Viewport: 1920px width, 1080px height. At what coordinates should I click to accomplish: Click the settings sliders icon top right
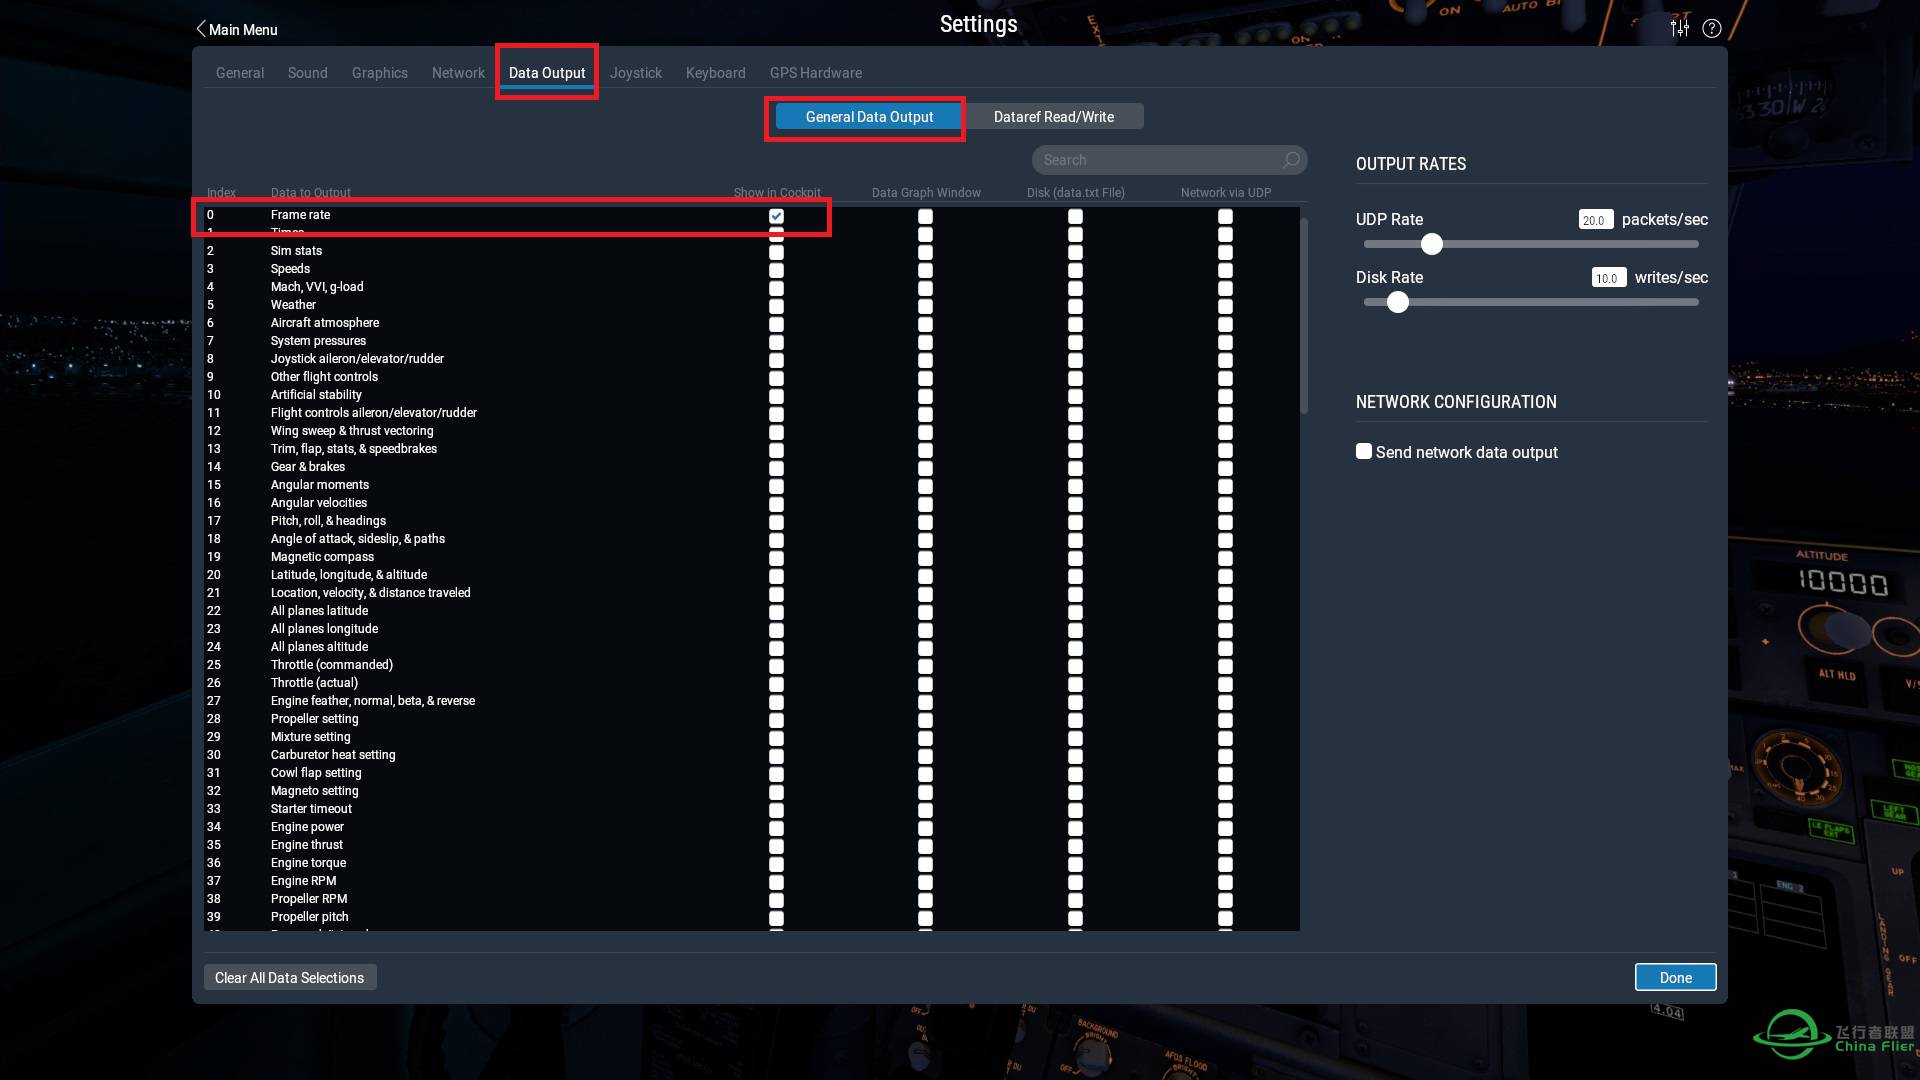[x=1680, y=28]
